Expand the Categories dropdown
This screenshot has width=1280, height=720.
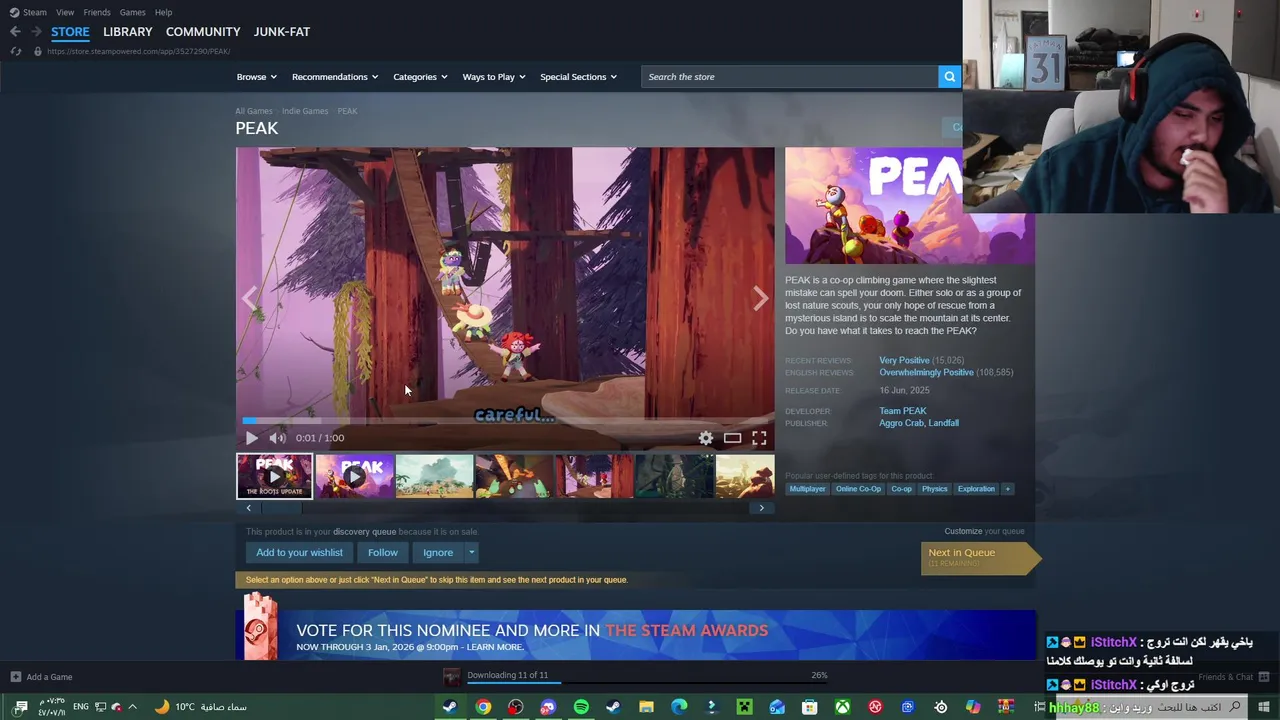(420, 77)
